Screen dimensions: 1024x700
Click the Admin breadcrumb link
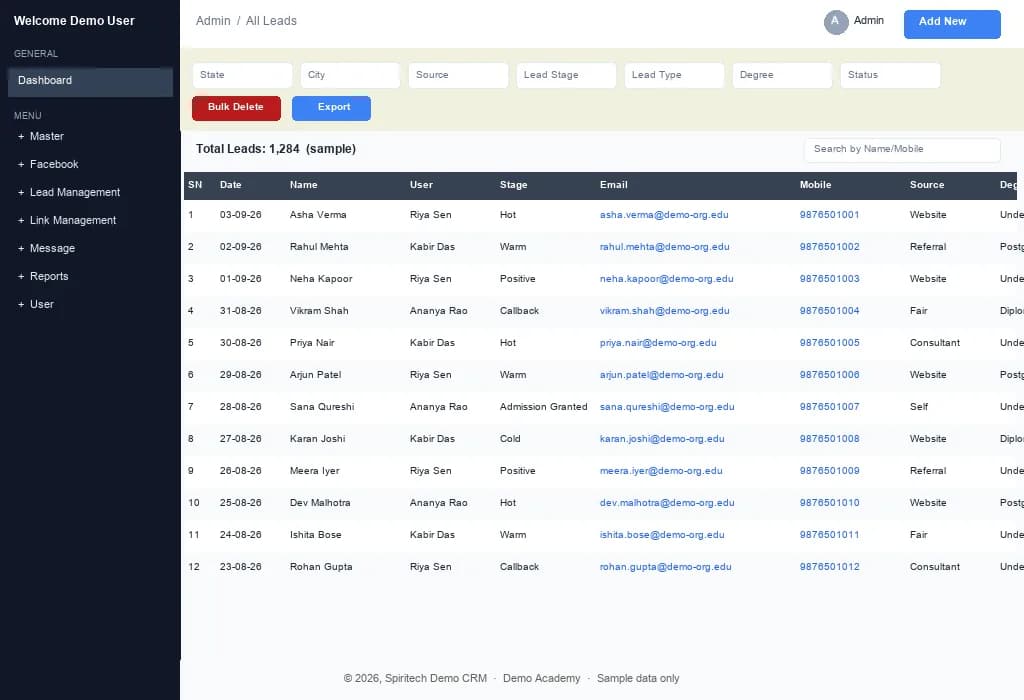point(213,21)
